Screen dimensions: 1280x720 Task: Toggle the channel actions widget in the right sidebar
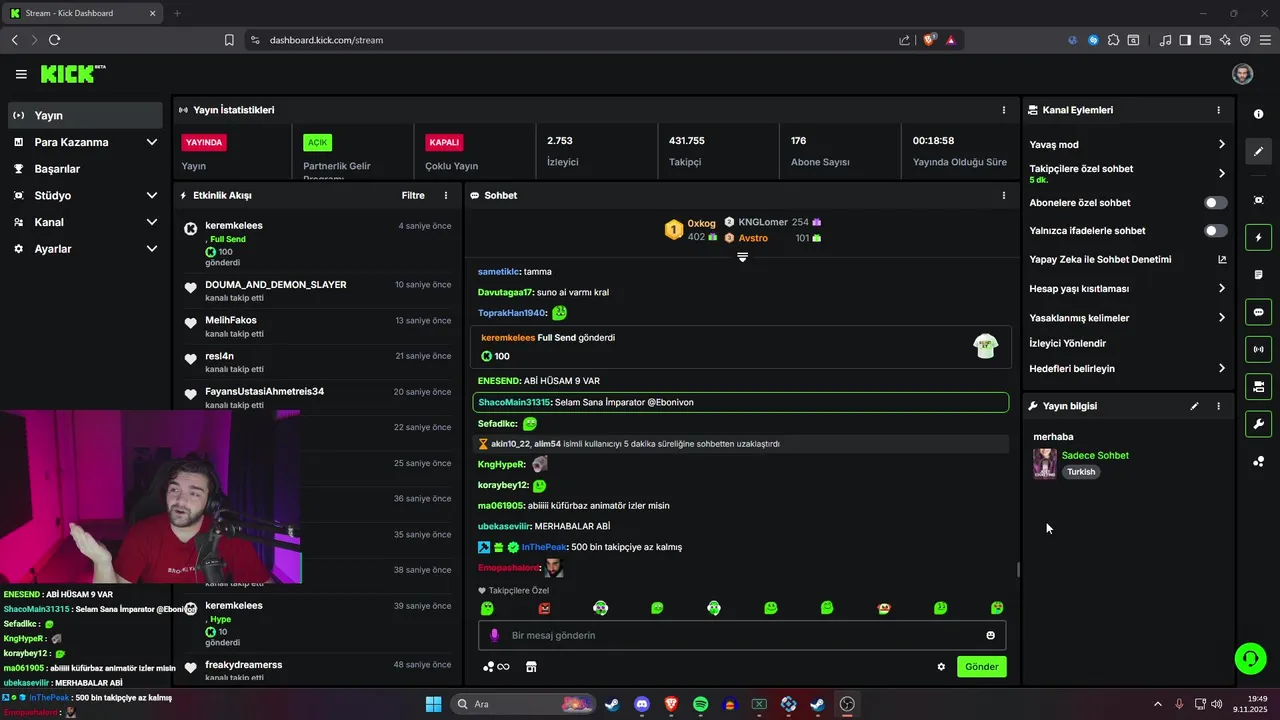click(x=1258, y=386)
